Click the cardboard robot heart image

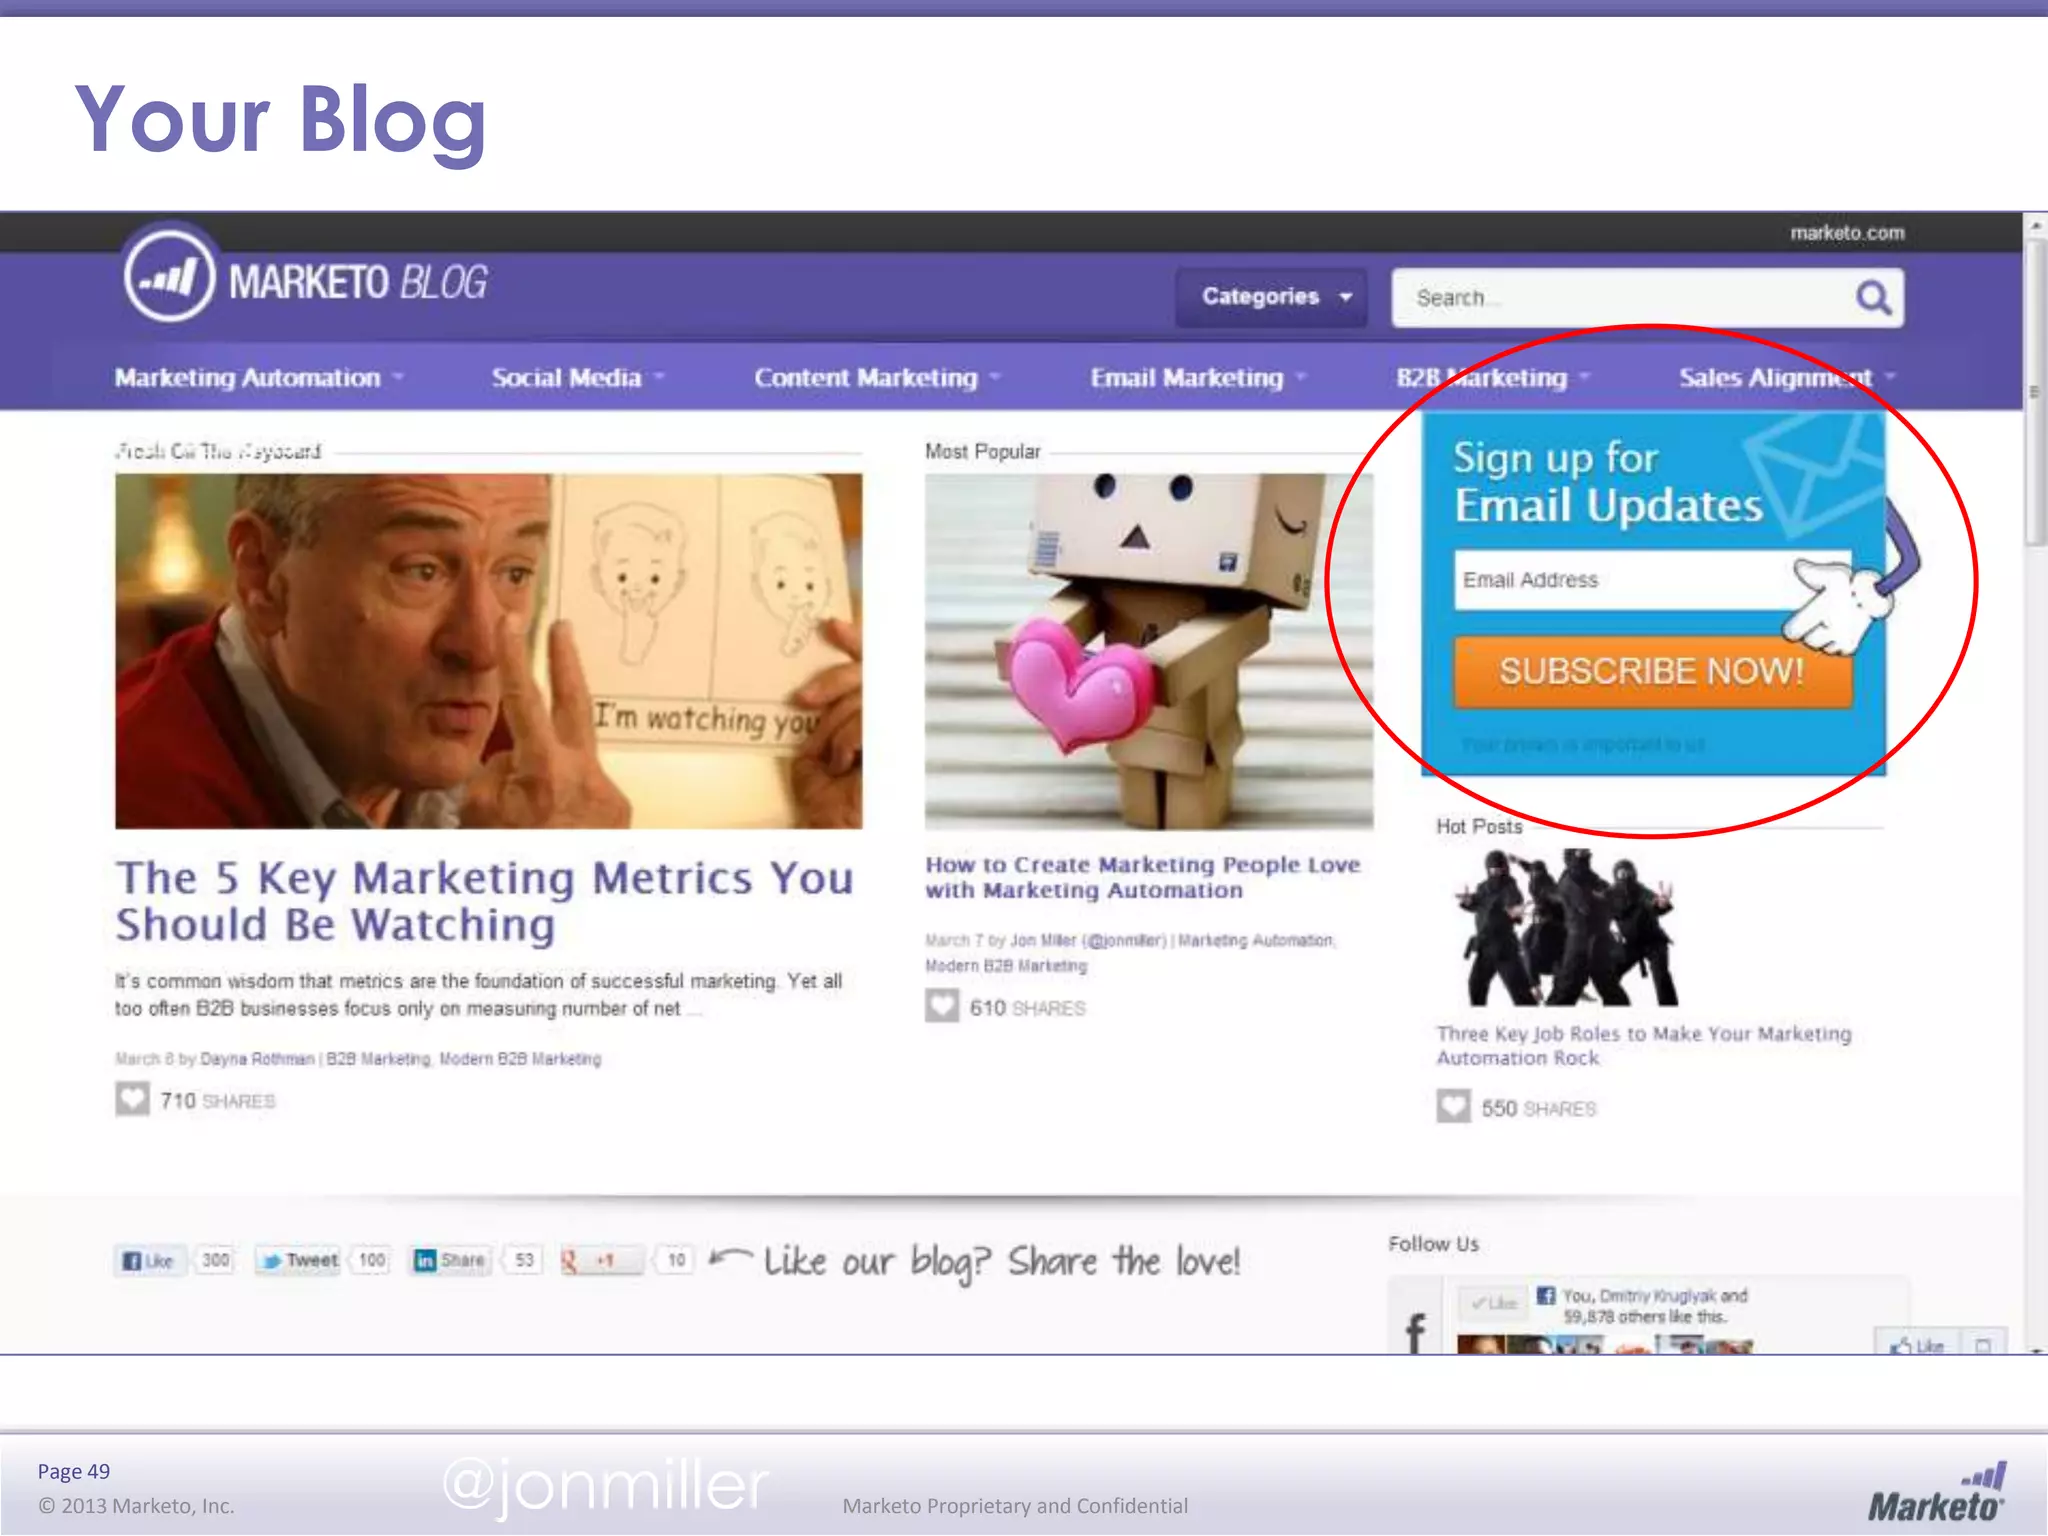click(1149, 651)
